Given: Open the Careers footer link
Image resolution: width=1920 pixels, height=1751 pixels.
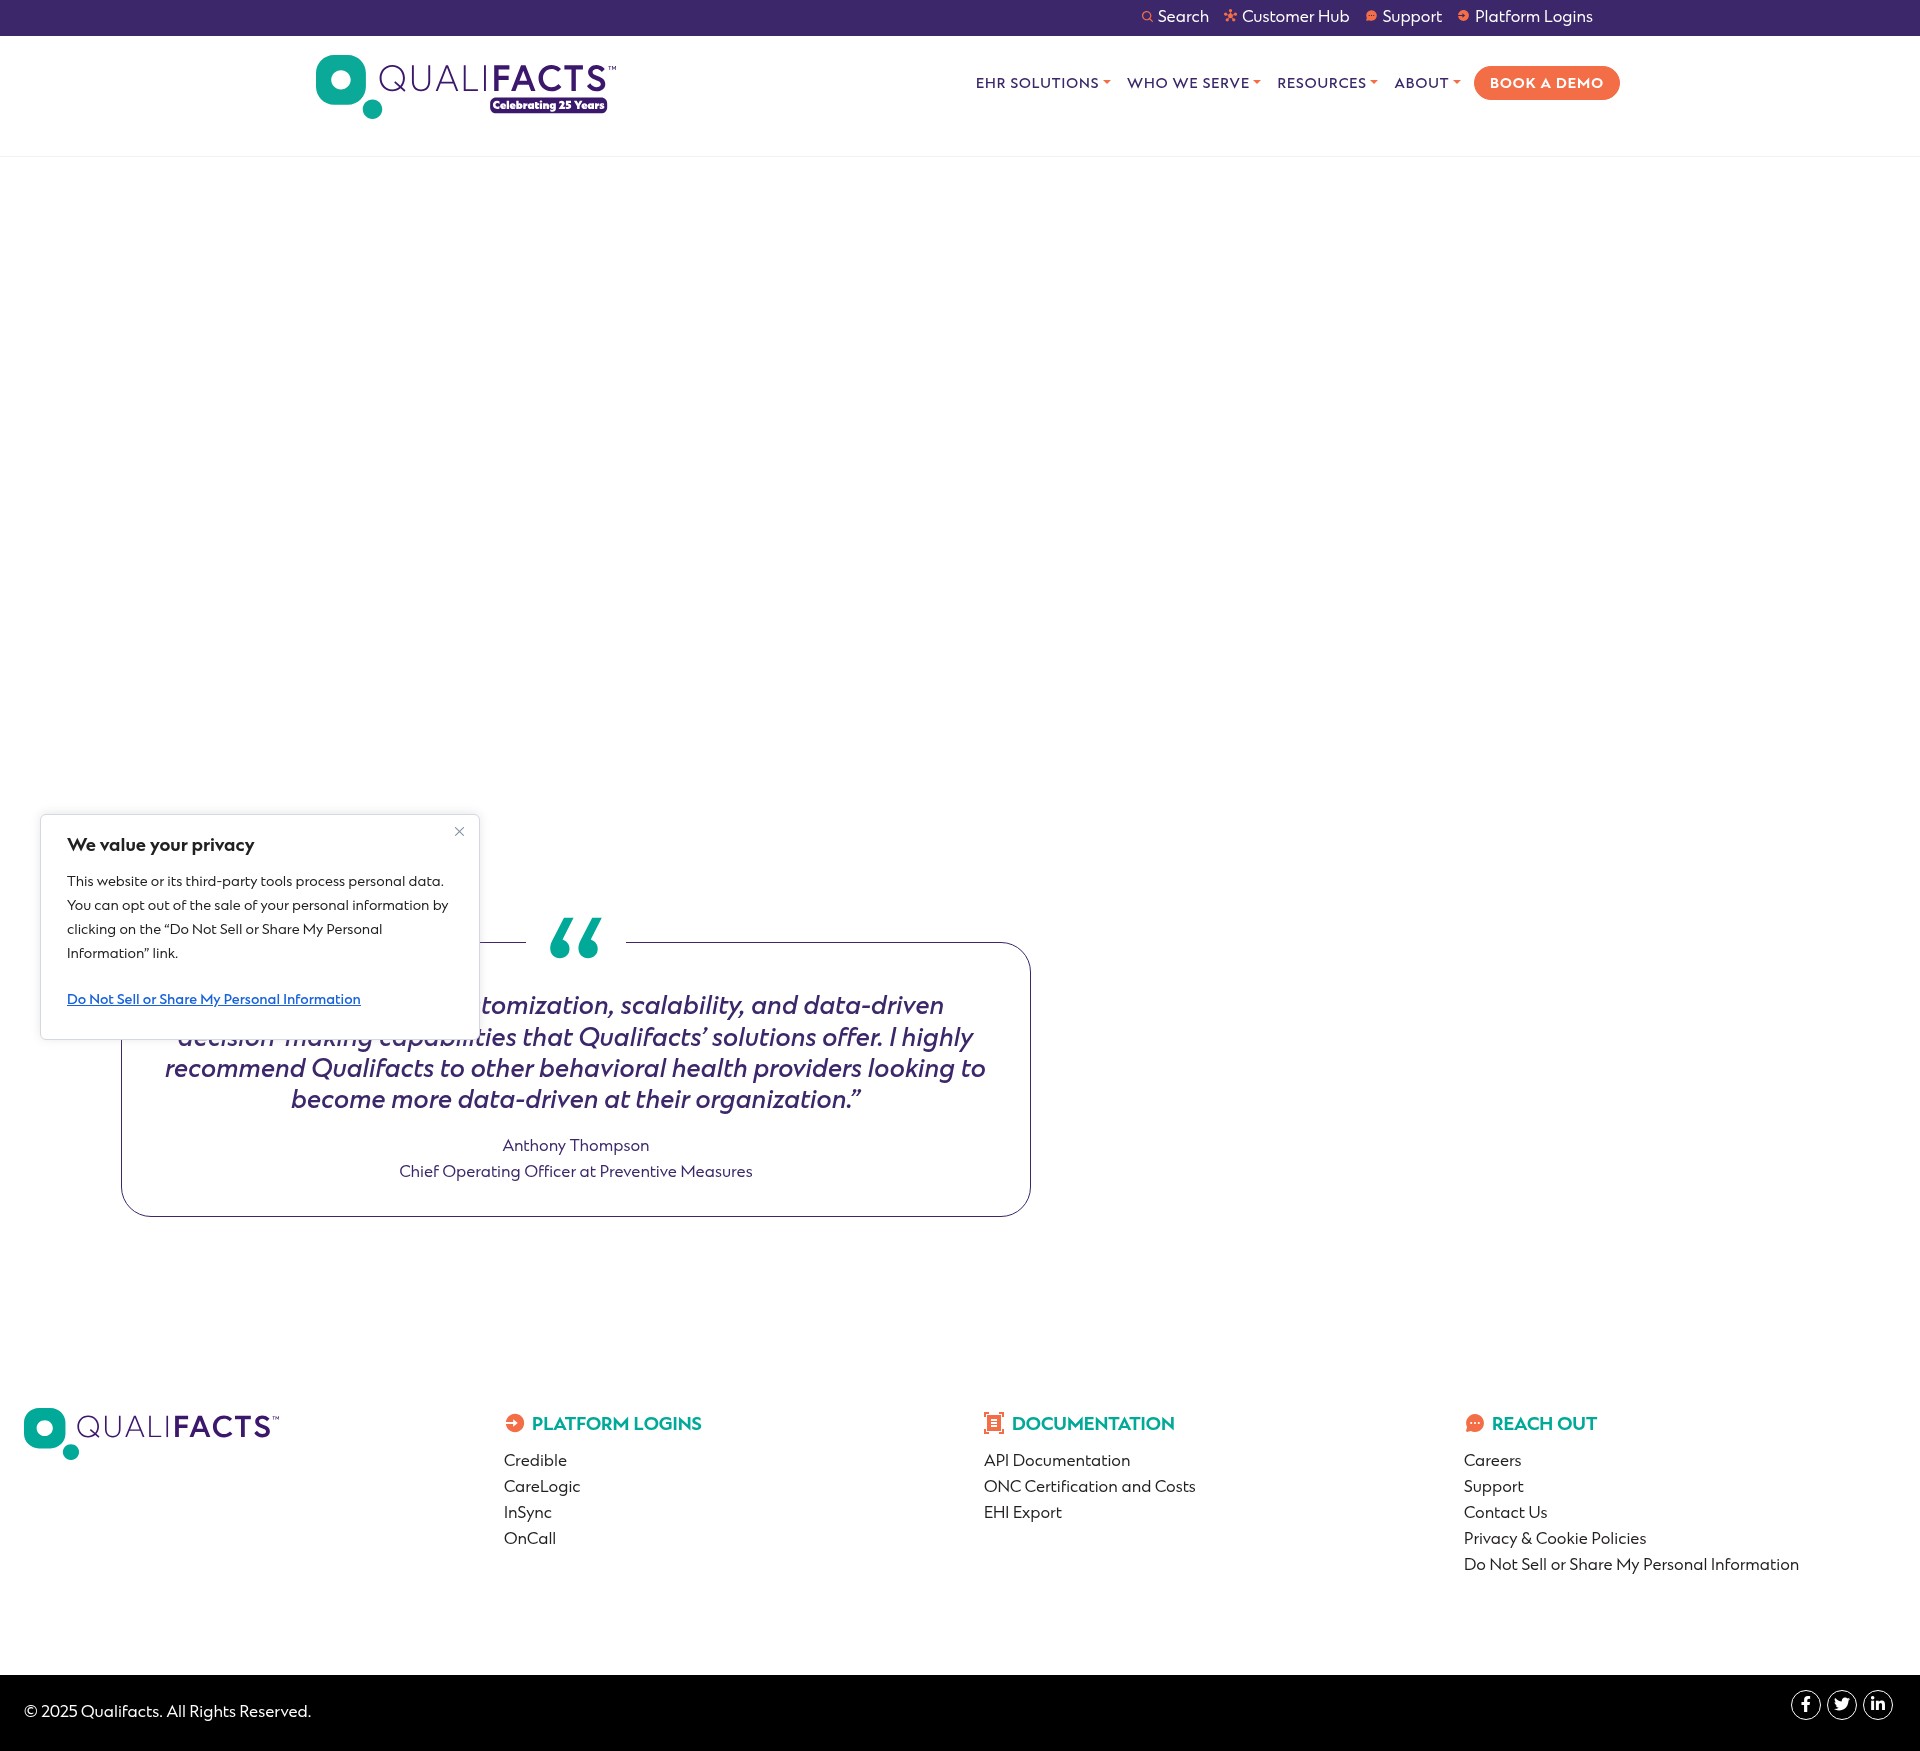Looking at the screenshot, I should click(1492, 1460).
